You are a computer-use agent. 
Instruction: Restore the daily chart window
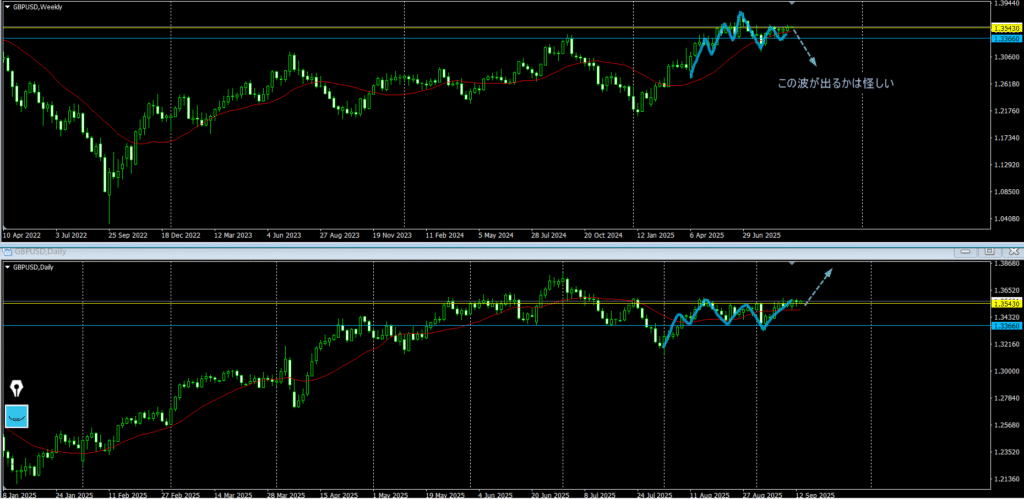pyautogui.click(x=988, y=250)
